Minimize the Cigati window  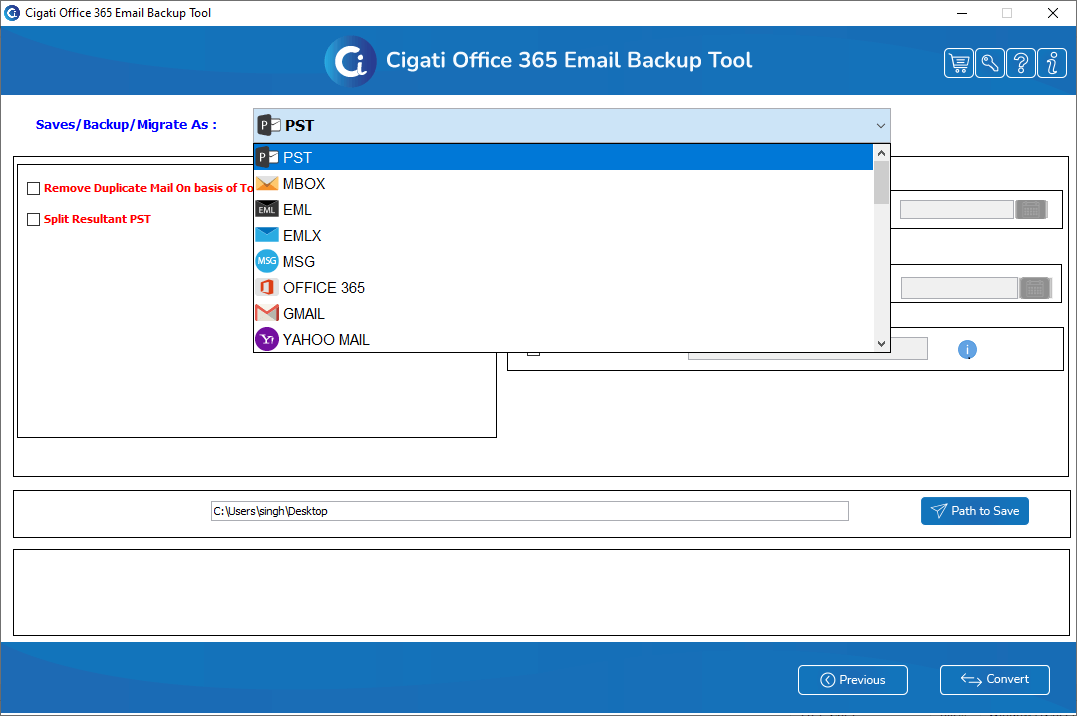(x=962, y=13)
